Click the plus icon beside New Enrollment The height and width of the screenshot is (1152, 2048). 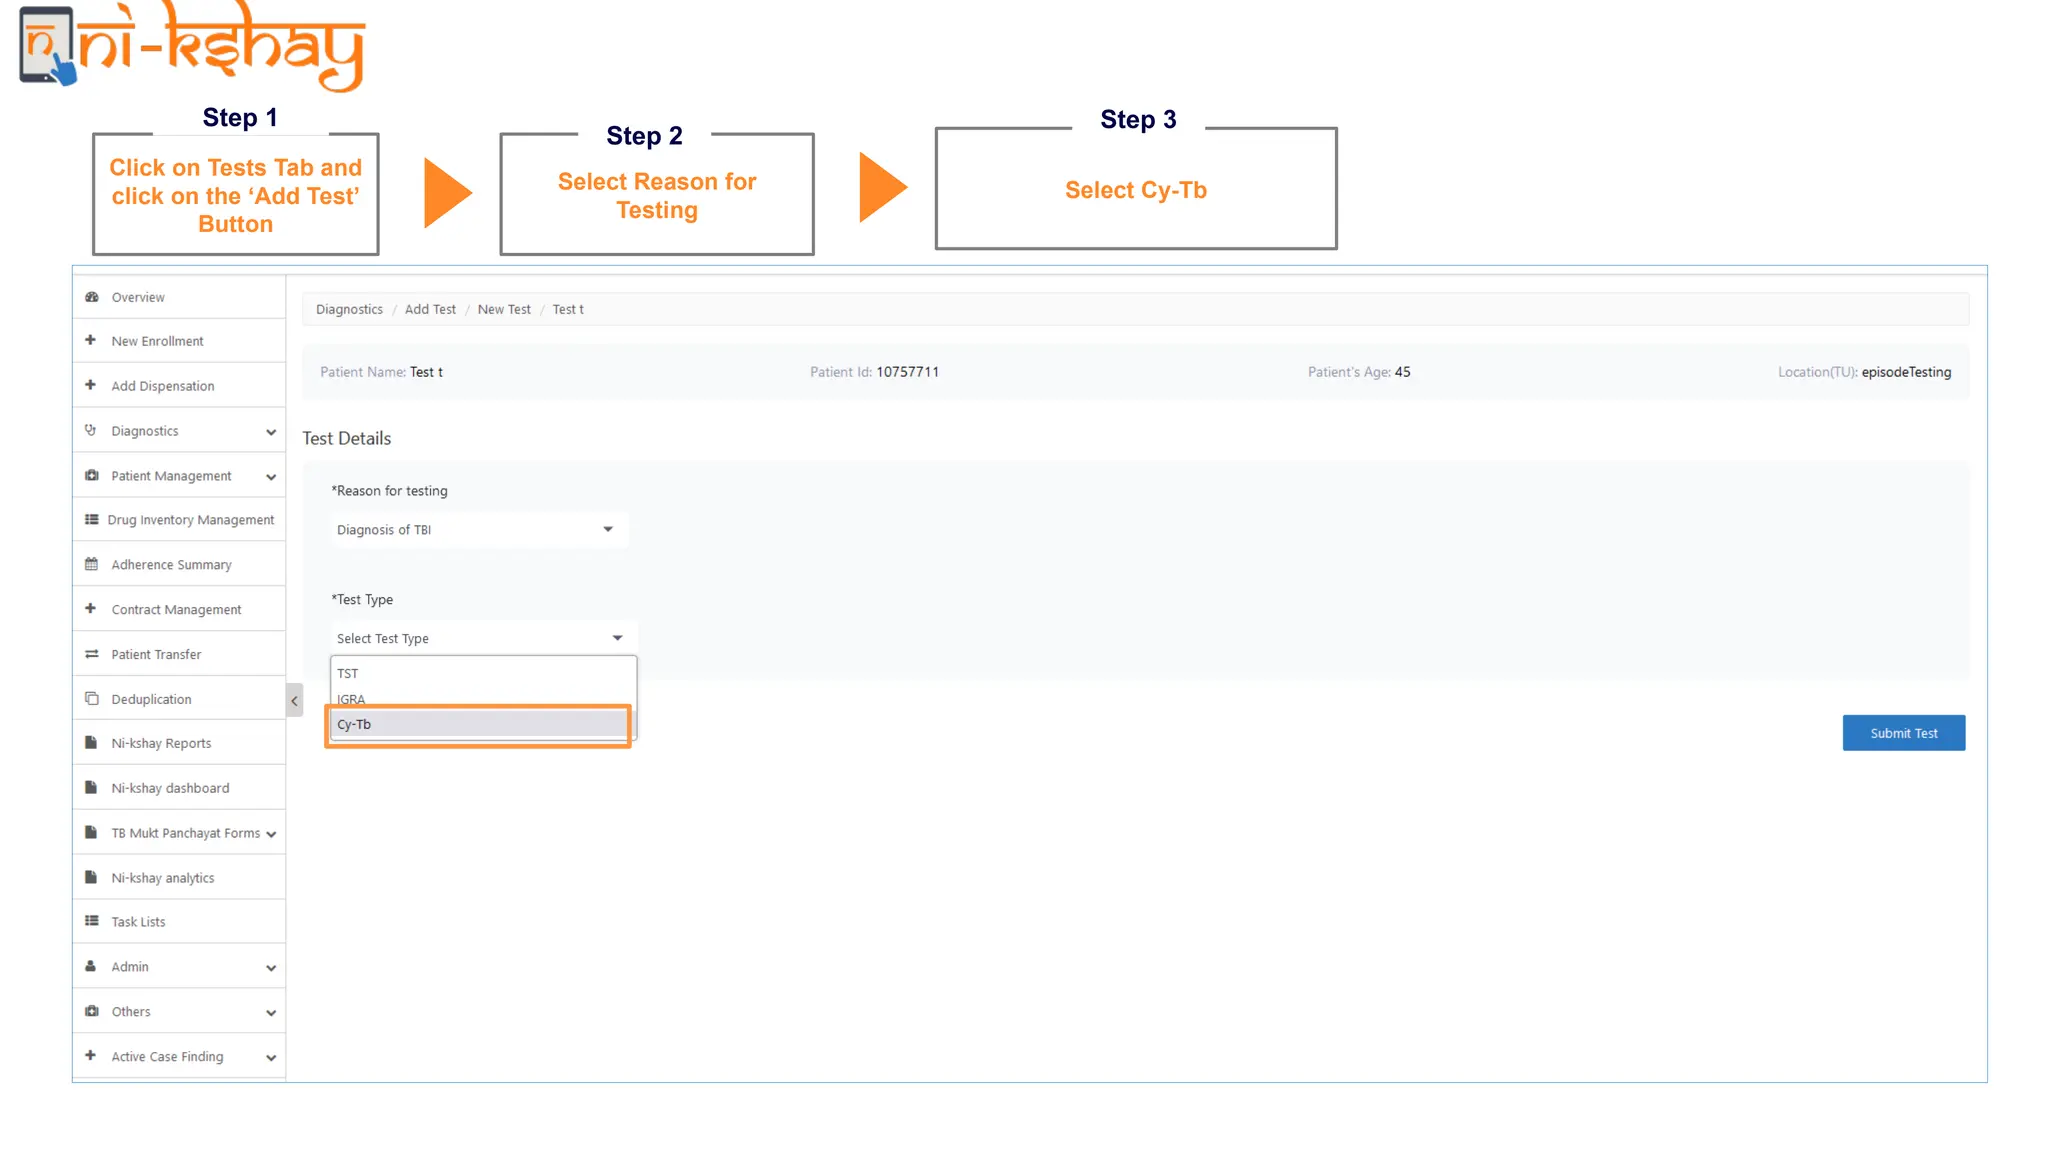(x=91, y=340)
